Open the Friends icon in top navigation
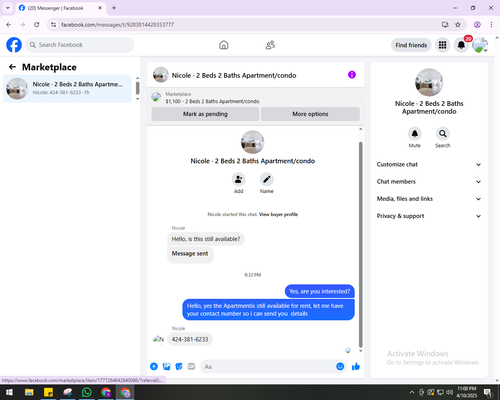Viewport: 500px width, 400px height. (x=270, y=45)
